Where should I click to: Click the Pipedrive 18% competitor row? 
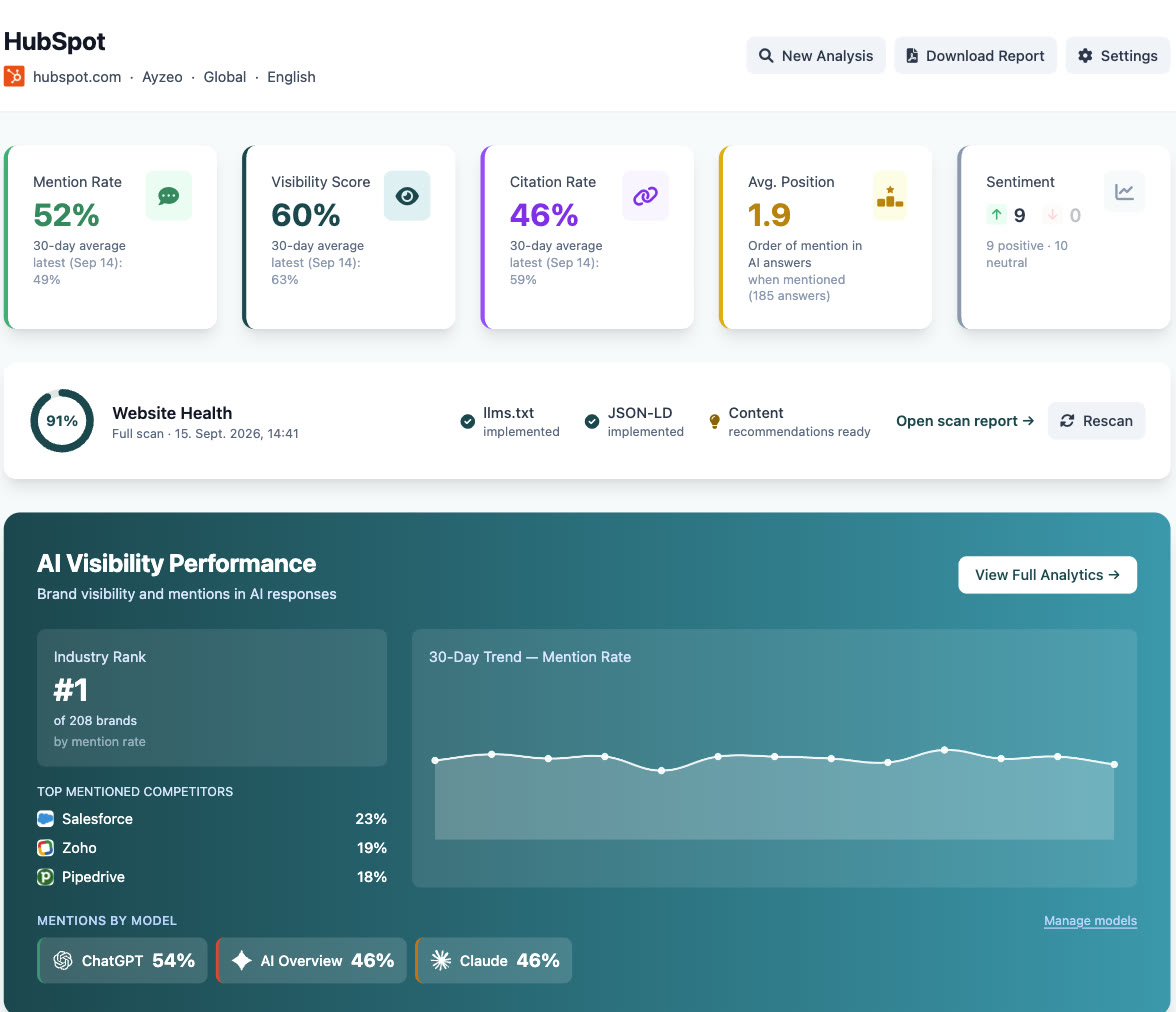pos(212,877)
